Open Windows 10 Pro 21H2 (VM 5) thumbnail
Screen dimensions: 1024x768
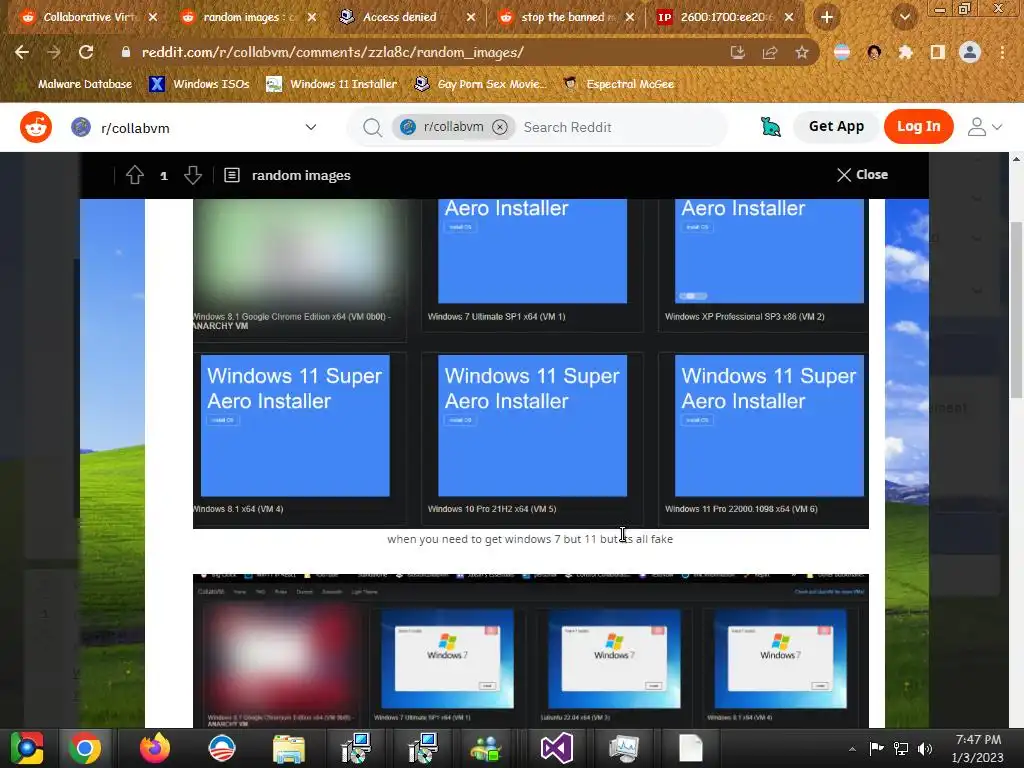click(x=532, y=425)
